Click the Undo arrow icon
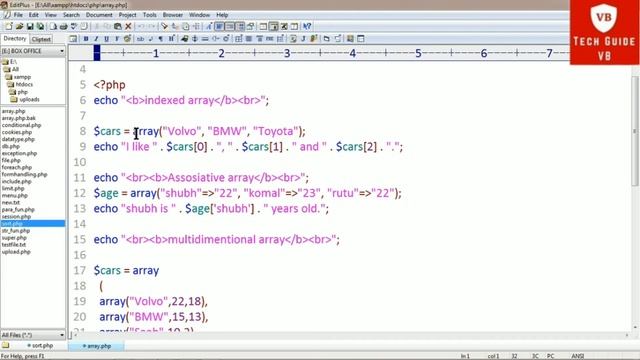Screen dimensions: 640x360 click(x=141, y=27)
